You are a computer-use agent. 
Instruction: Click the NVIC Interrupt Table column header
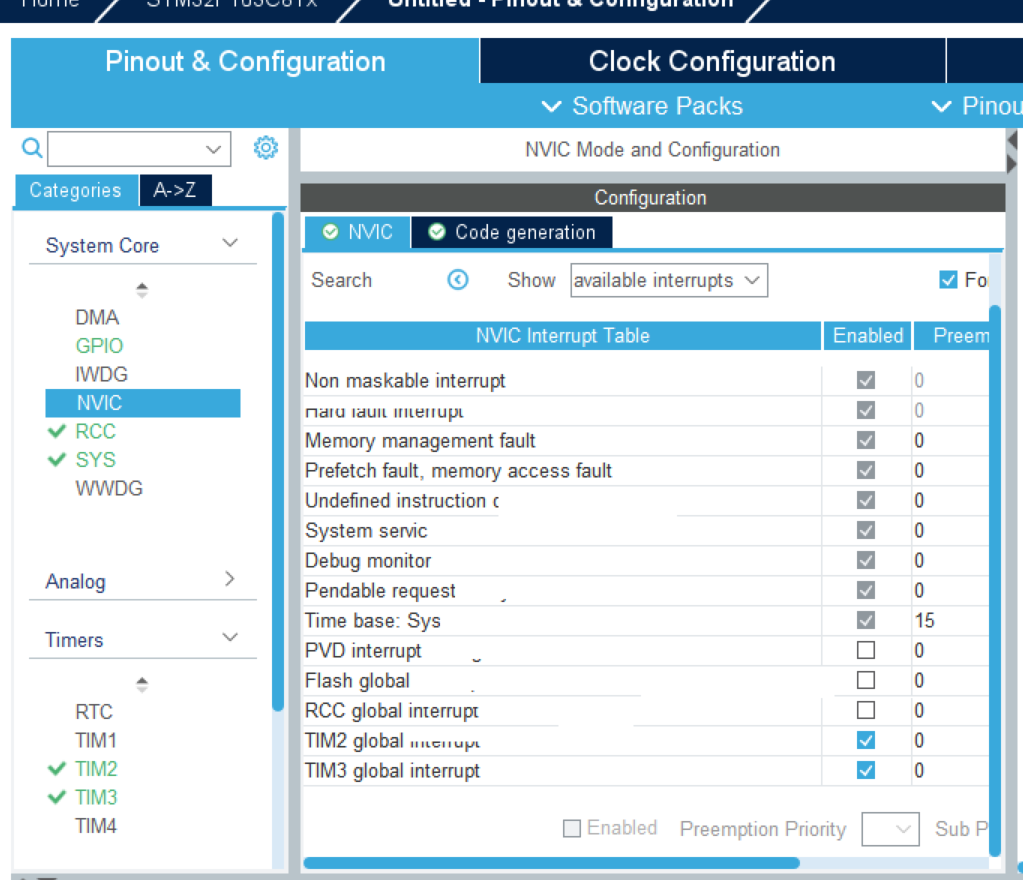coord(562,336)
